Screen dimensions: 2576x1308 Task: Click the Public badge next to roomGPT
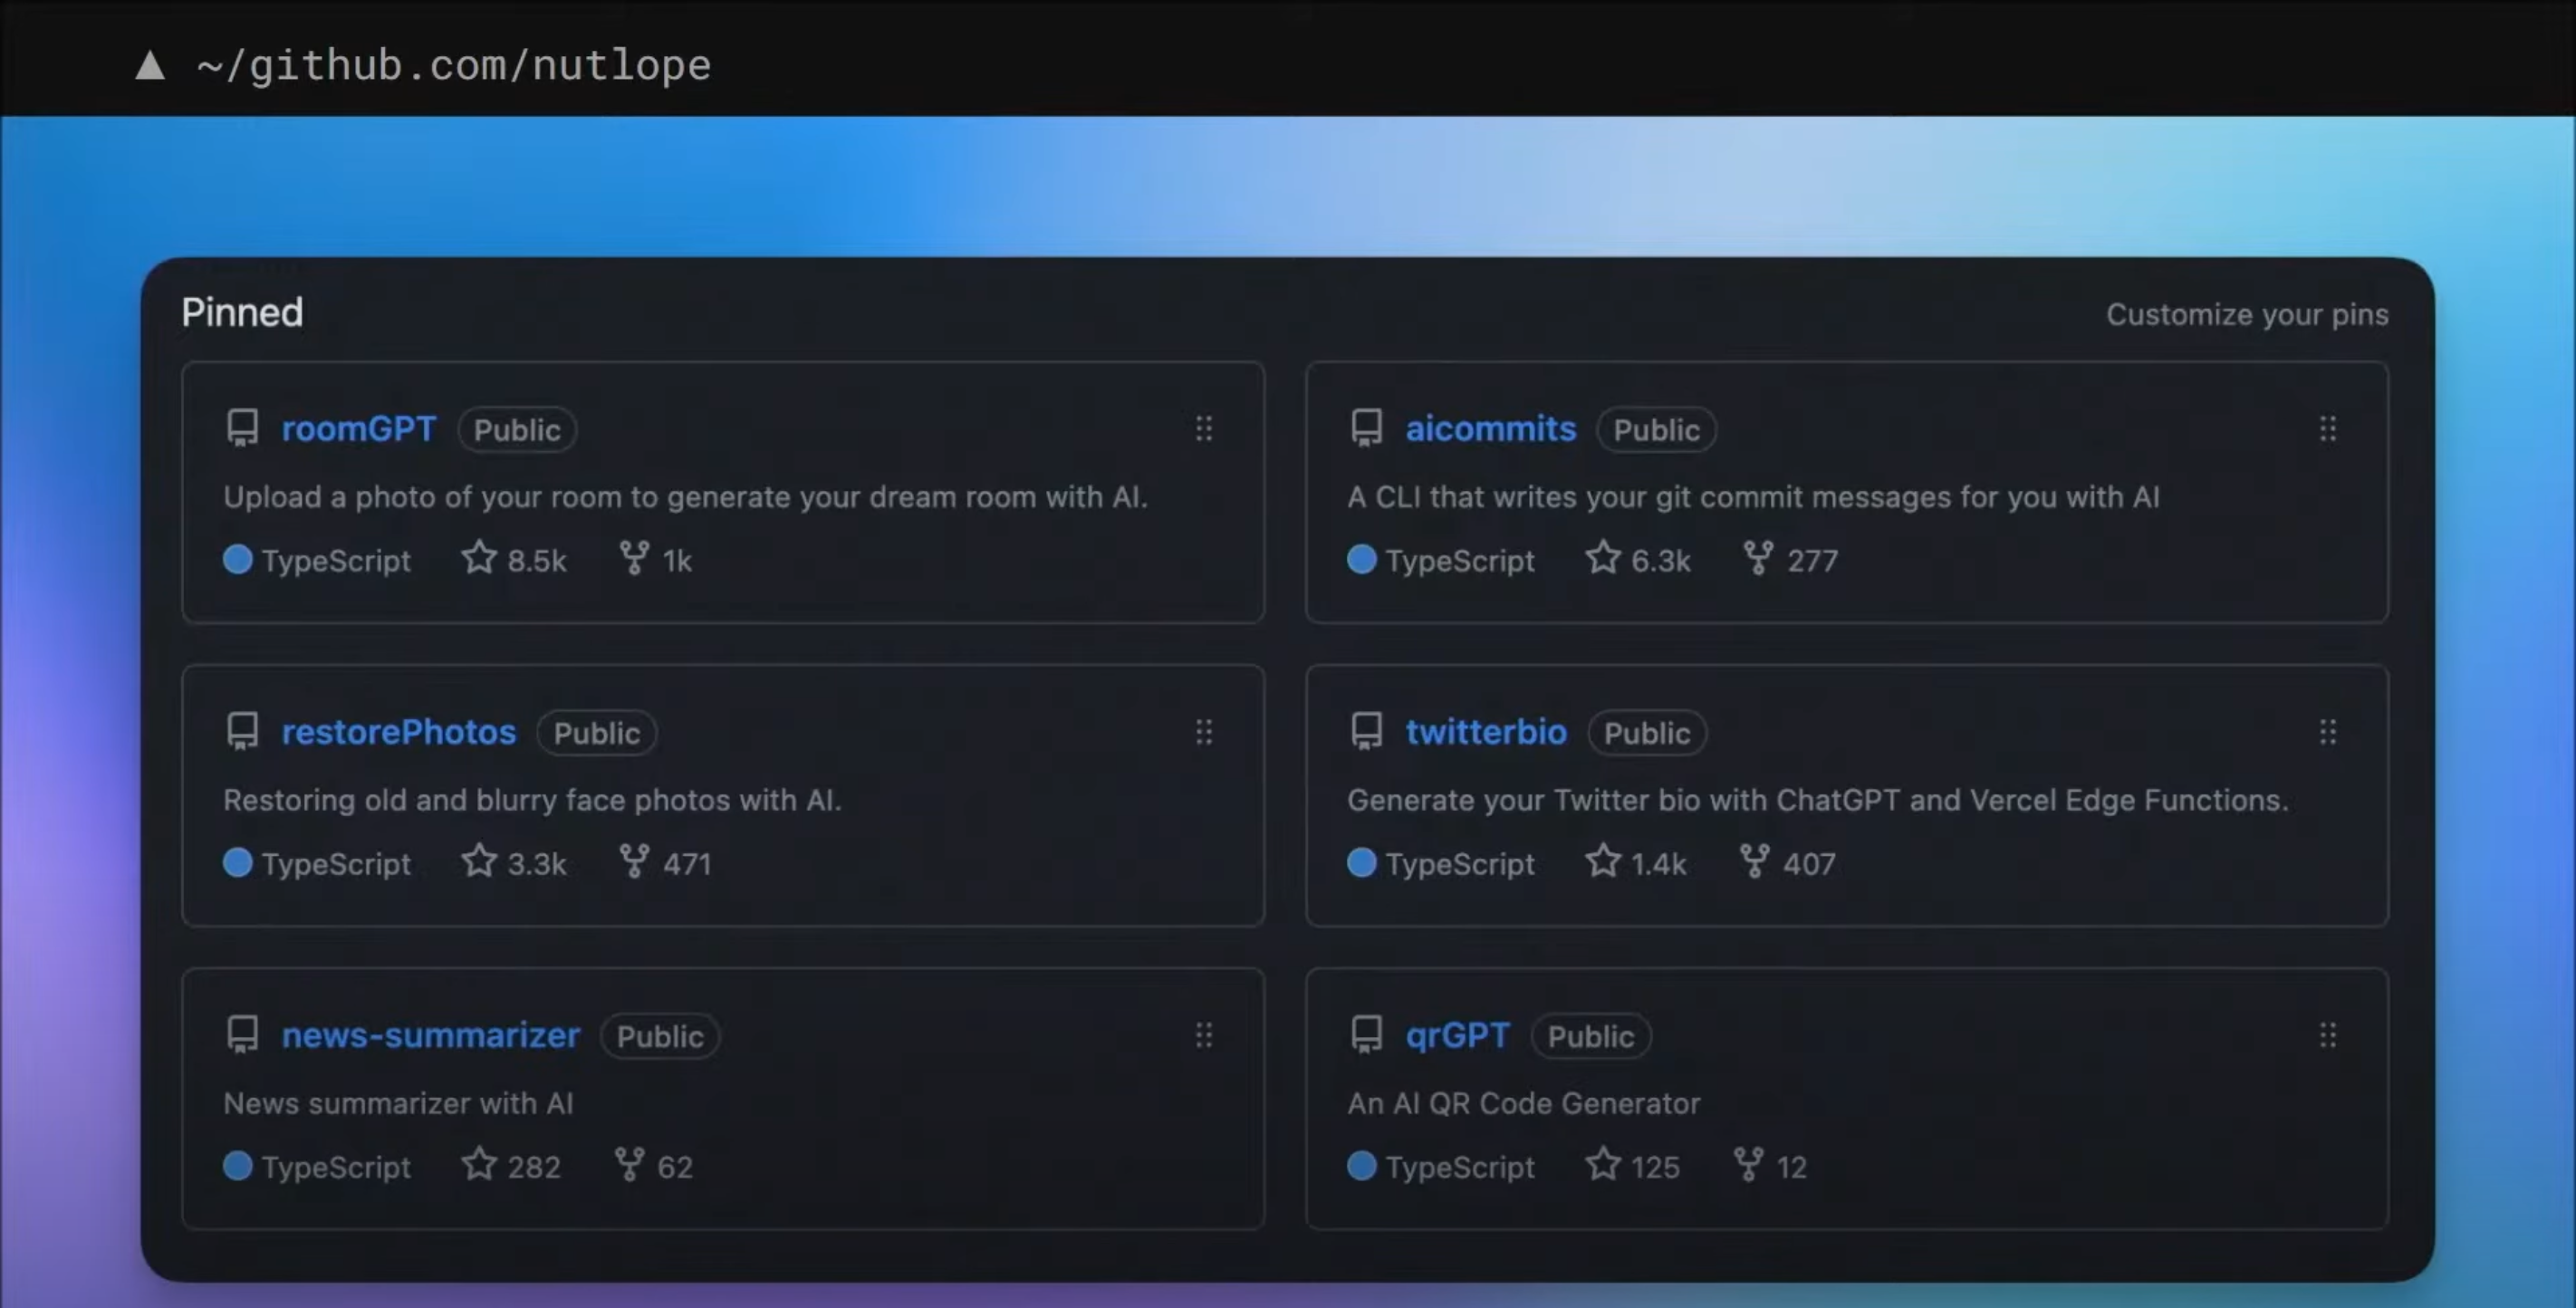point(517,430)
